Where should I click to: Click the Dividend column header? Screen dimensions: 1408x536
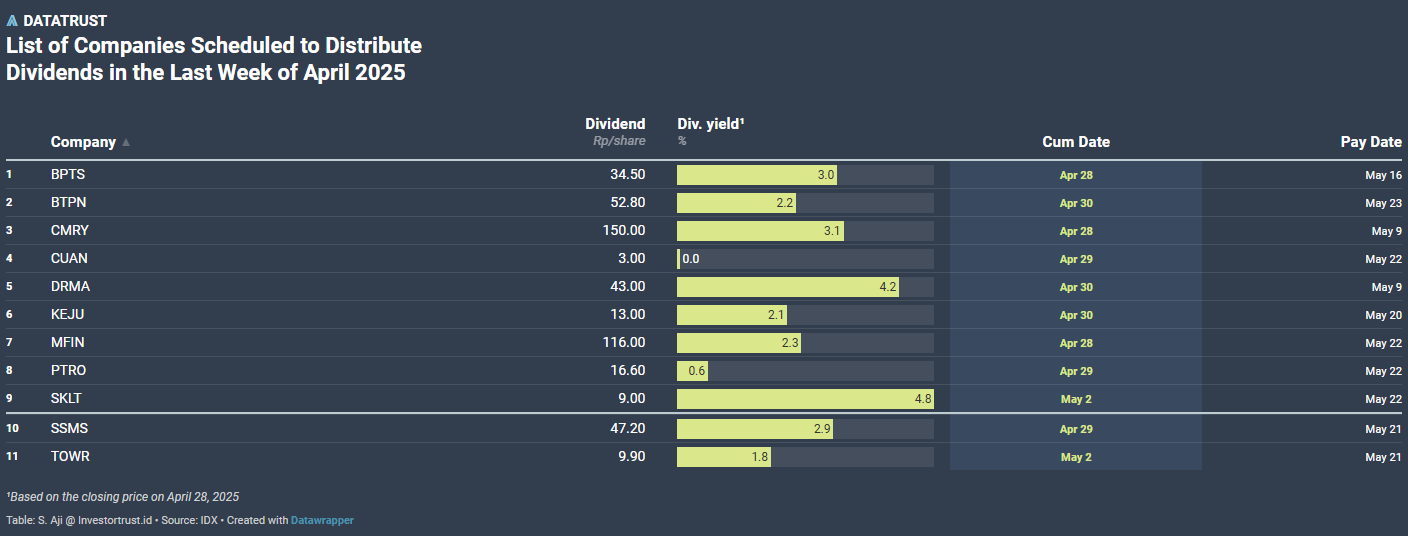[x=615, y=124]
